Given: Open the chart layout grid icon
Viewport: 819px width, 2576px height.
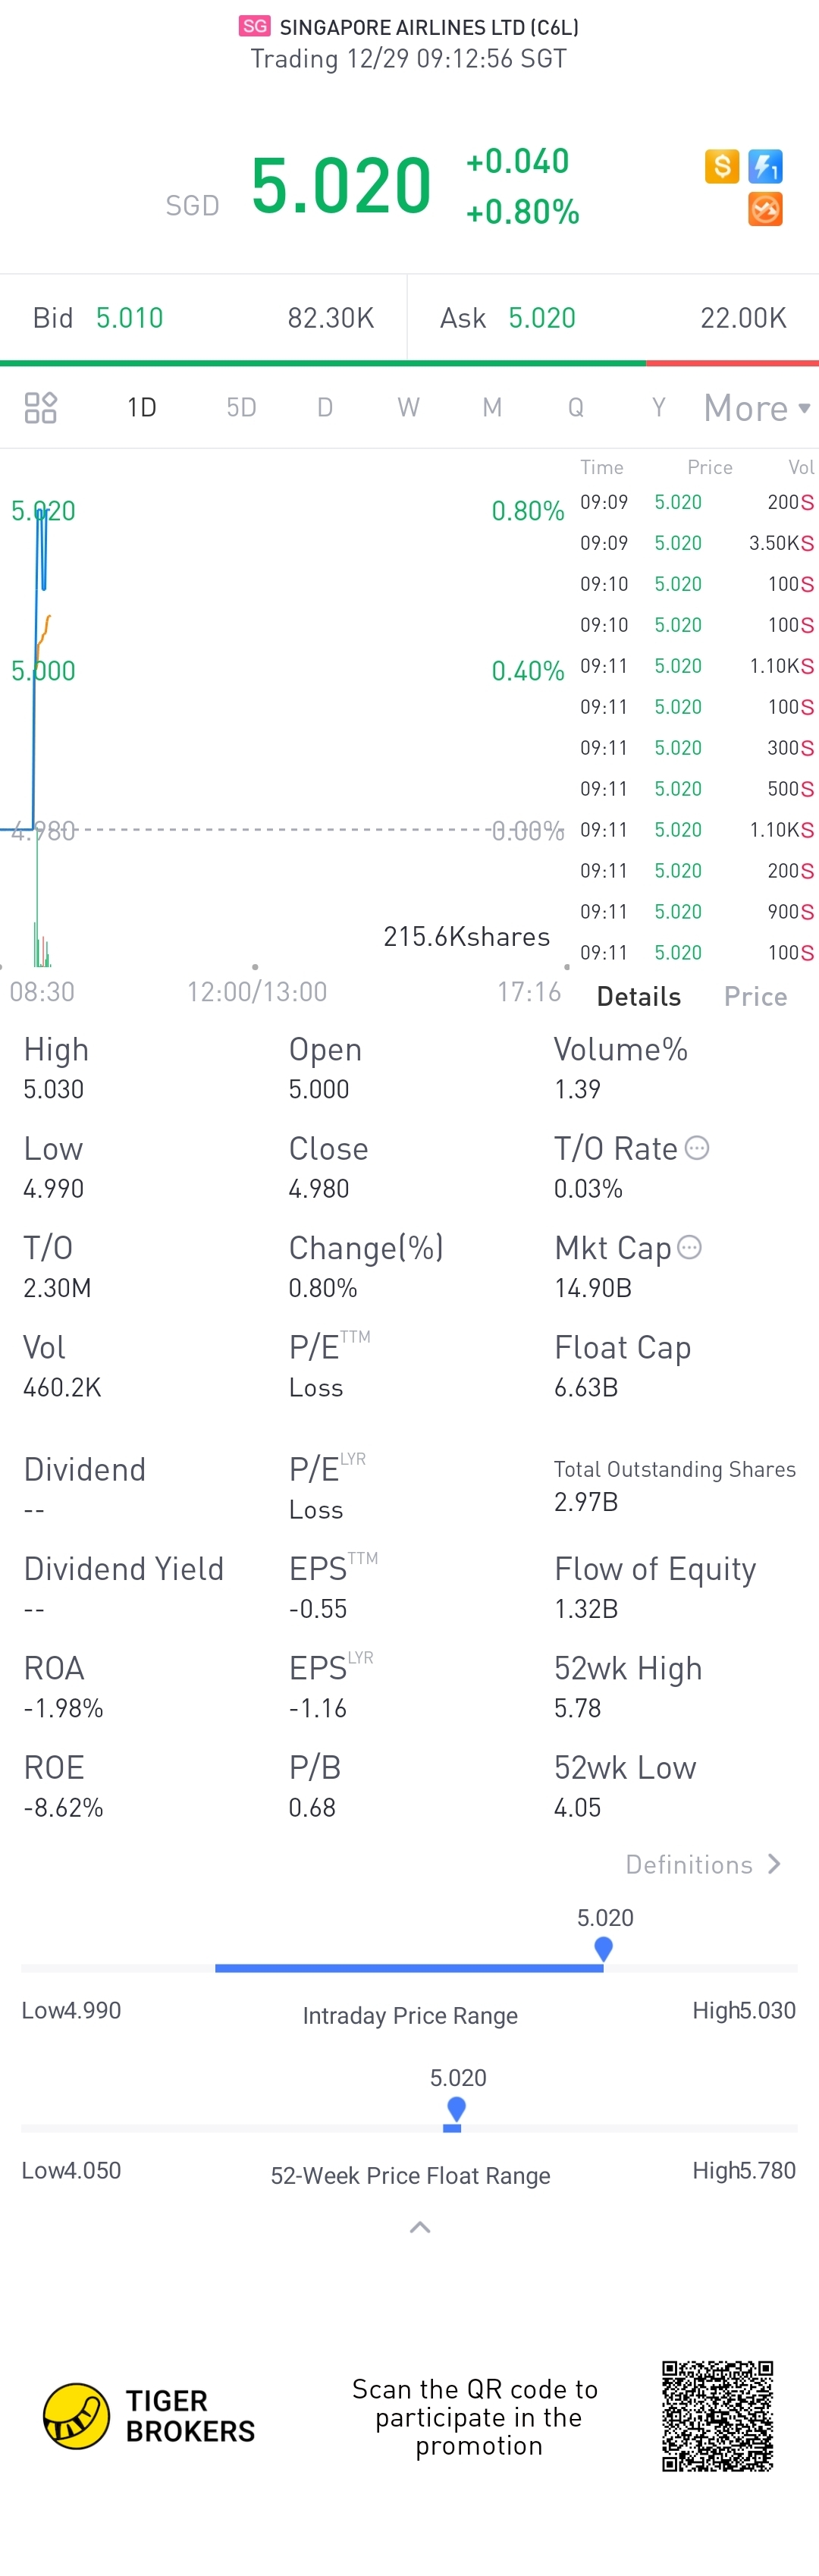Looking at the screenshot, I should pos(41,408).
